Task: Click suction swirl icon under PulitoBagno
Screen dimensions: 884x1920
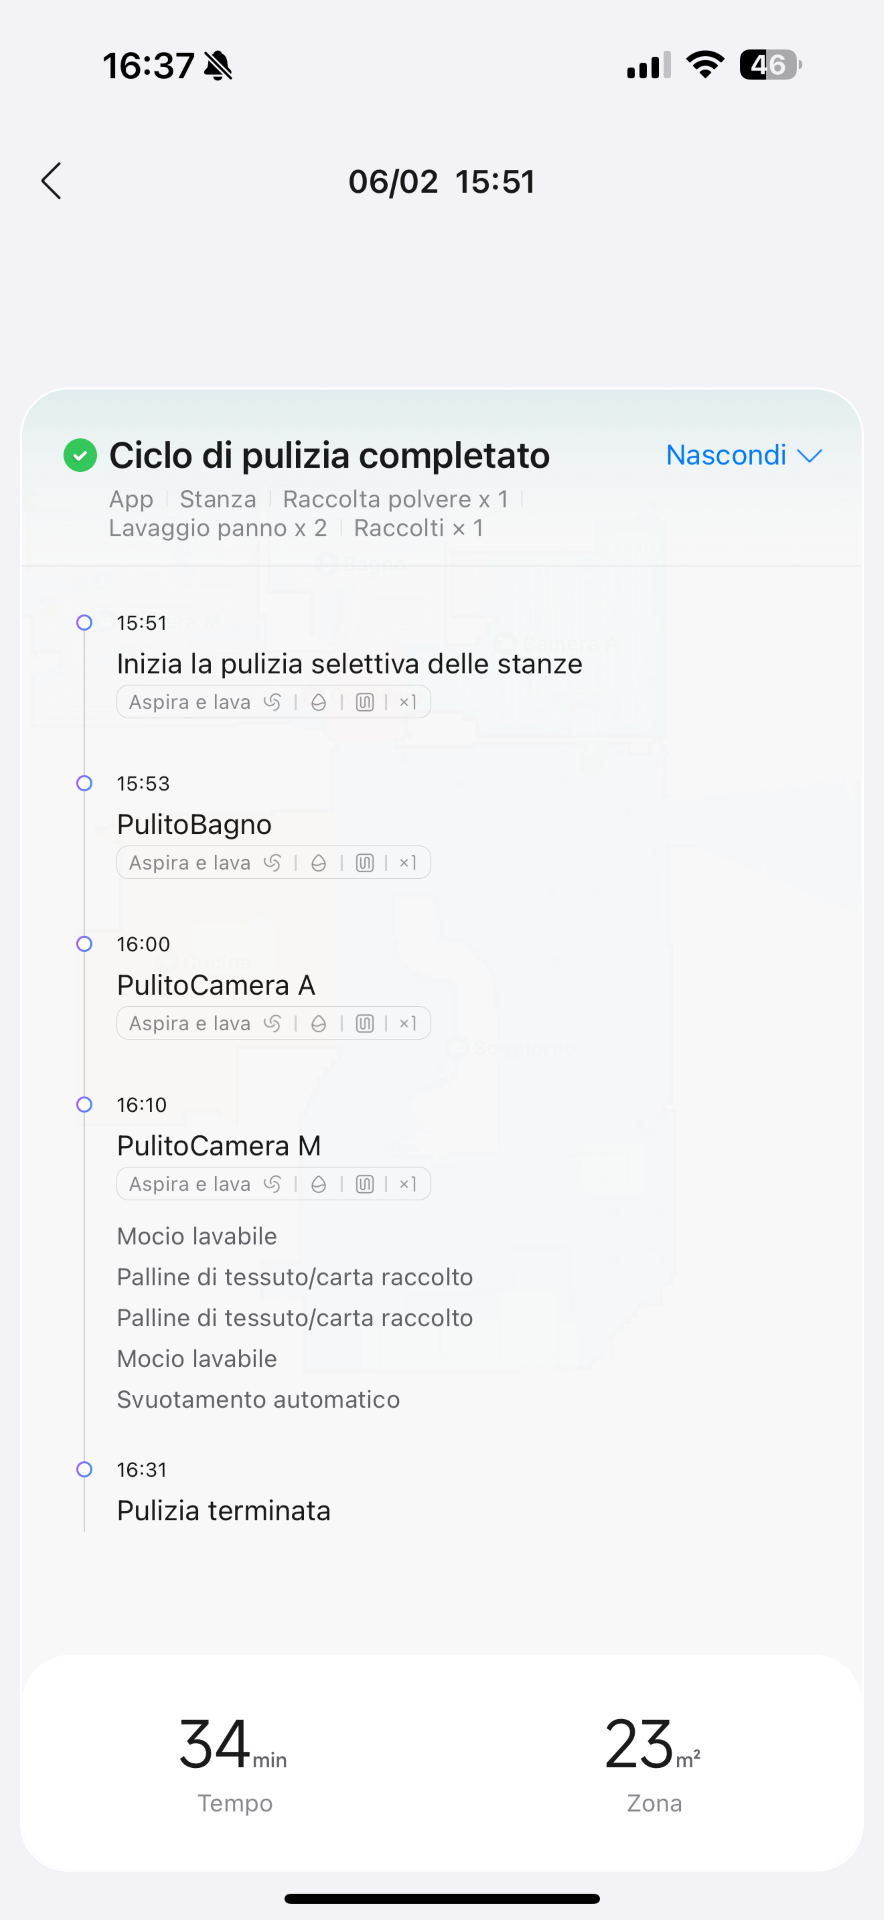Action: point(272,863)
